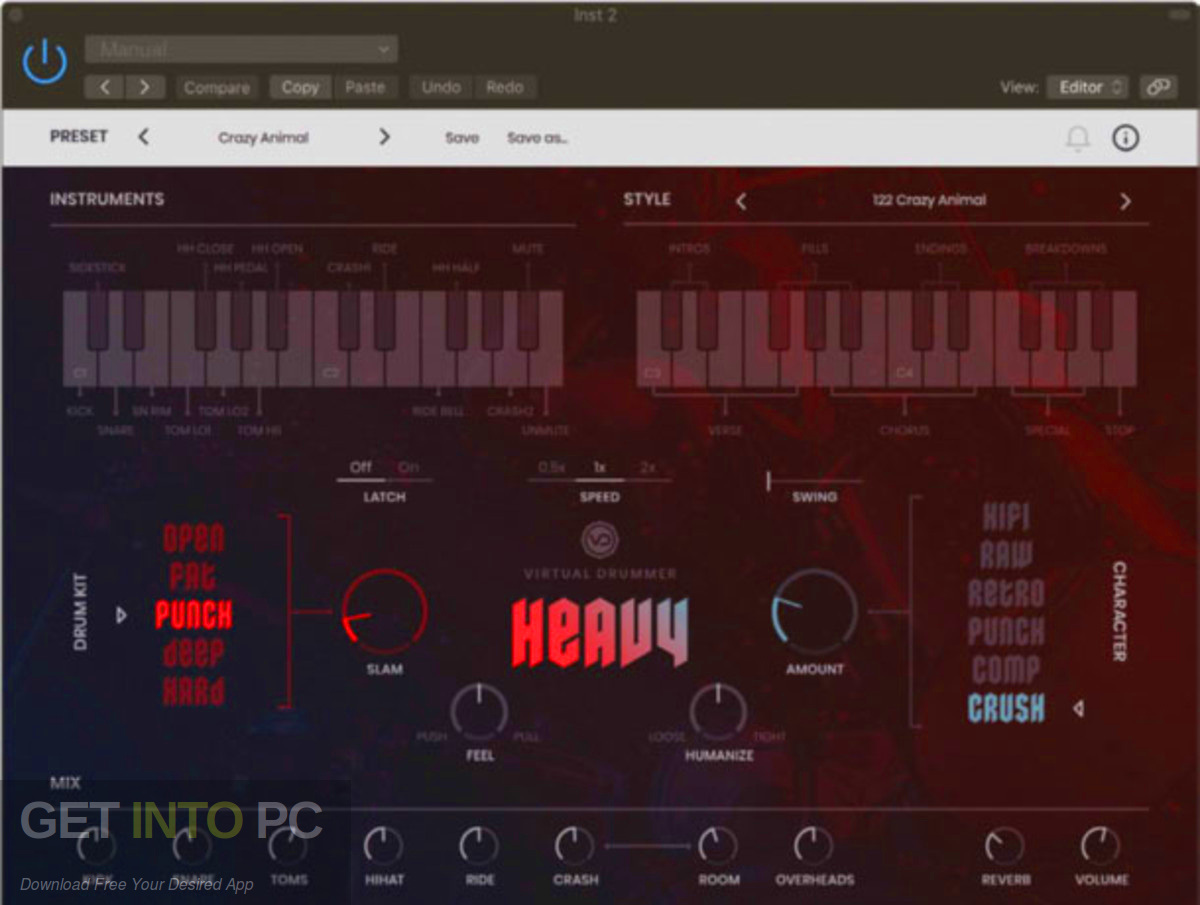The height and width of the screenshot is (905, 1200).
Task: Click the CRASH mix knob
Action: (574, 846)
